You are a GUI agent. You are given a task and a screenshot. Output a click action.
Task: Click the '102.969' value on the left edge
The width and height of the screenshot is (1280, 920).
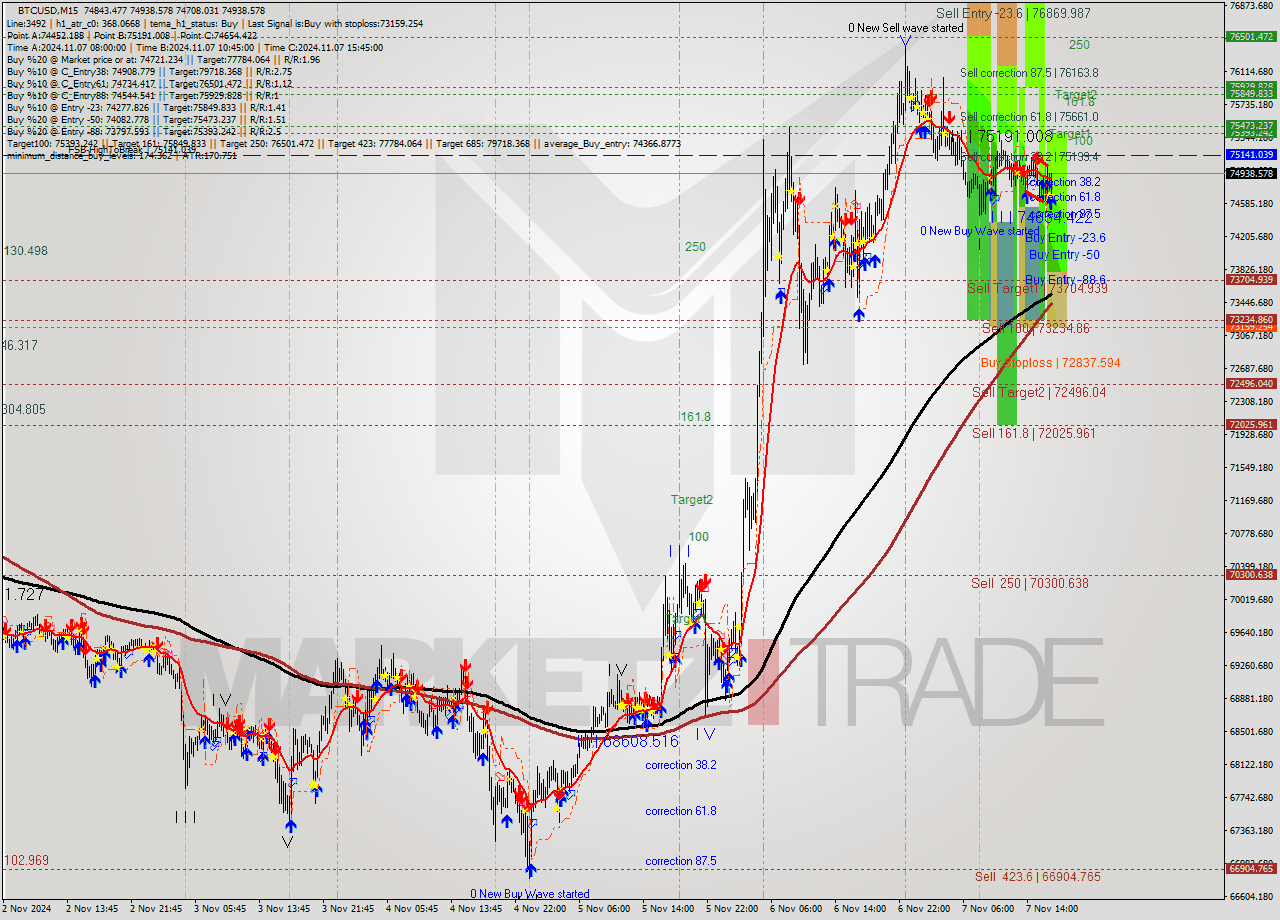[26, 860]
